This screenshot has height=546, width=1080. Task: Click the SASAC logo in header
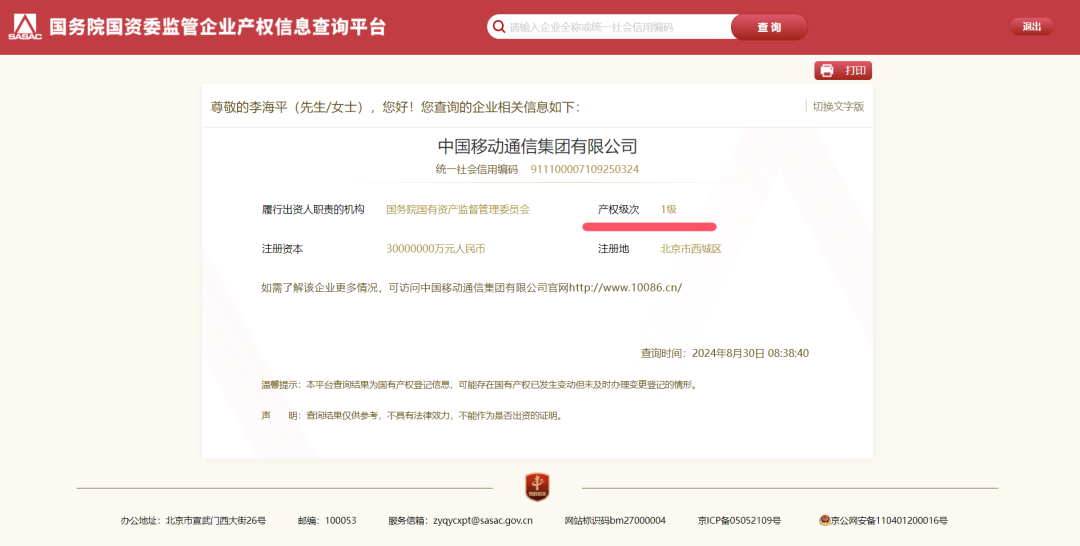coord(25,27)
